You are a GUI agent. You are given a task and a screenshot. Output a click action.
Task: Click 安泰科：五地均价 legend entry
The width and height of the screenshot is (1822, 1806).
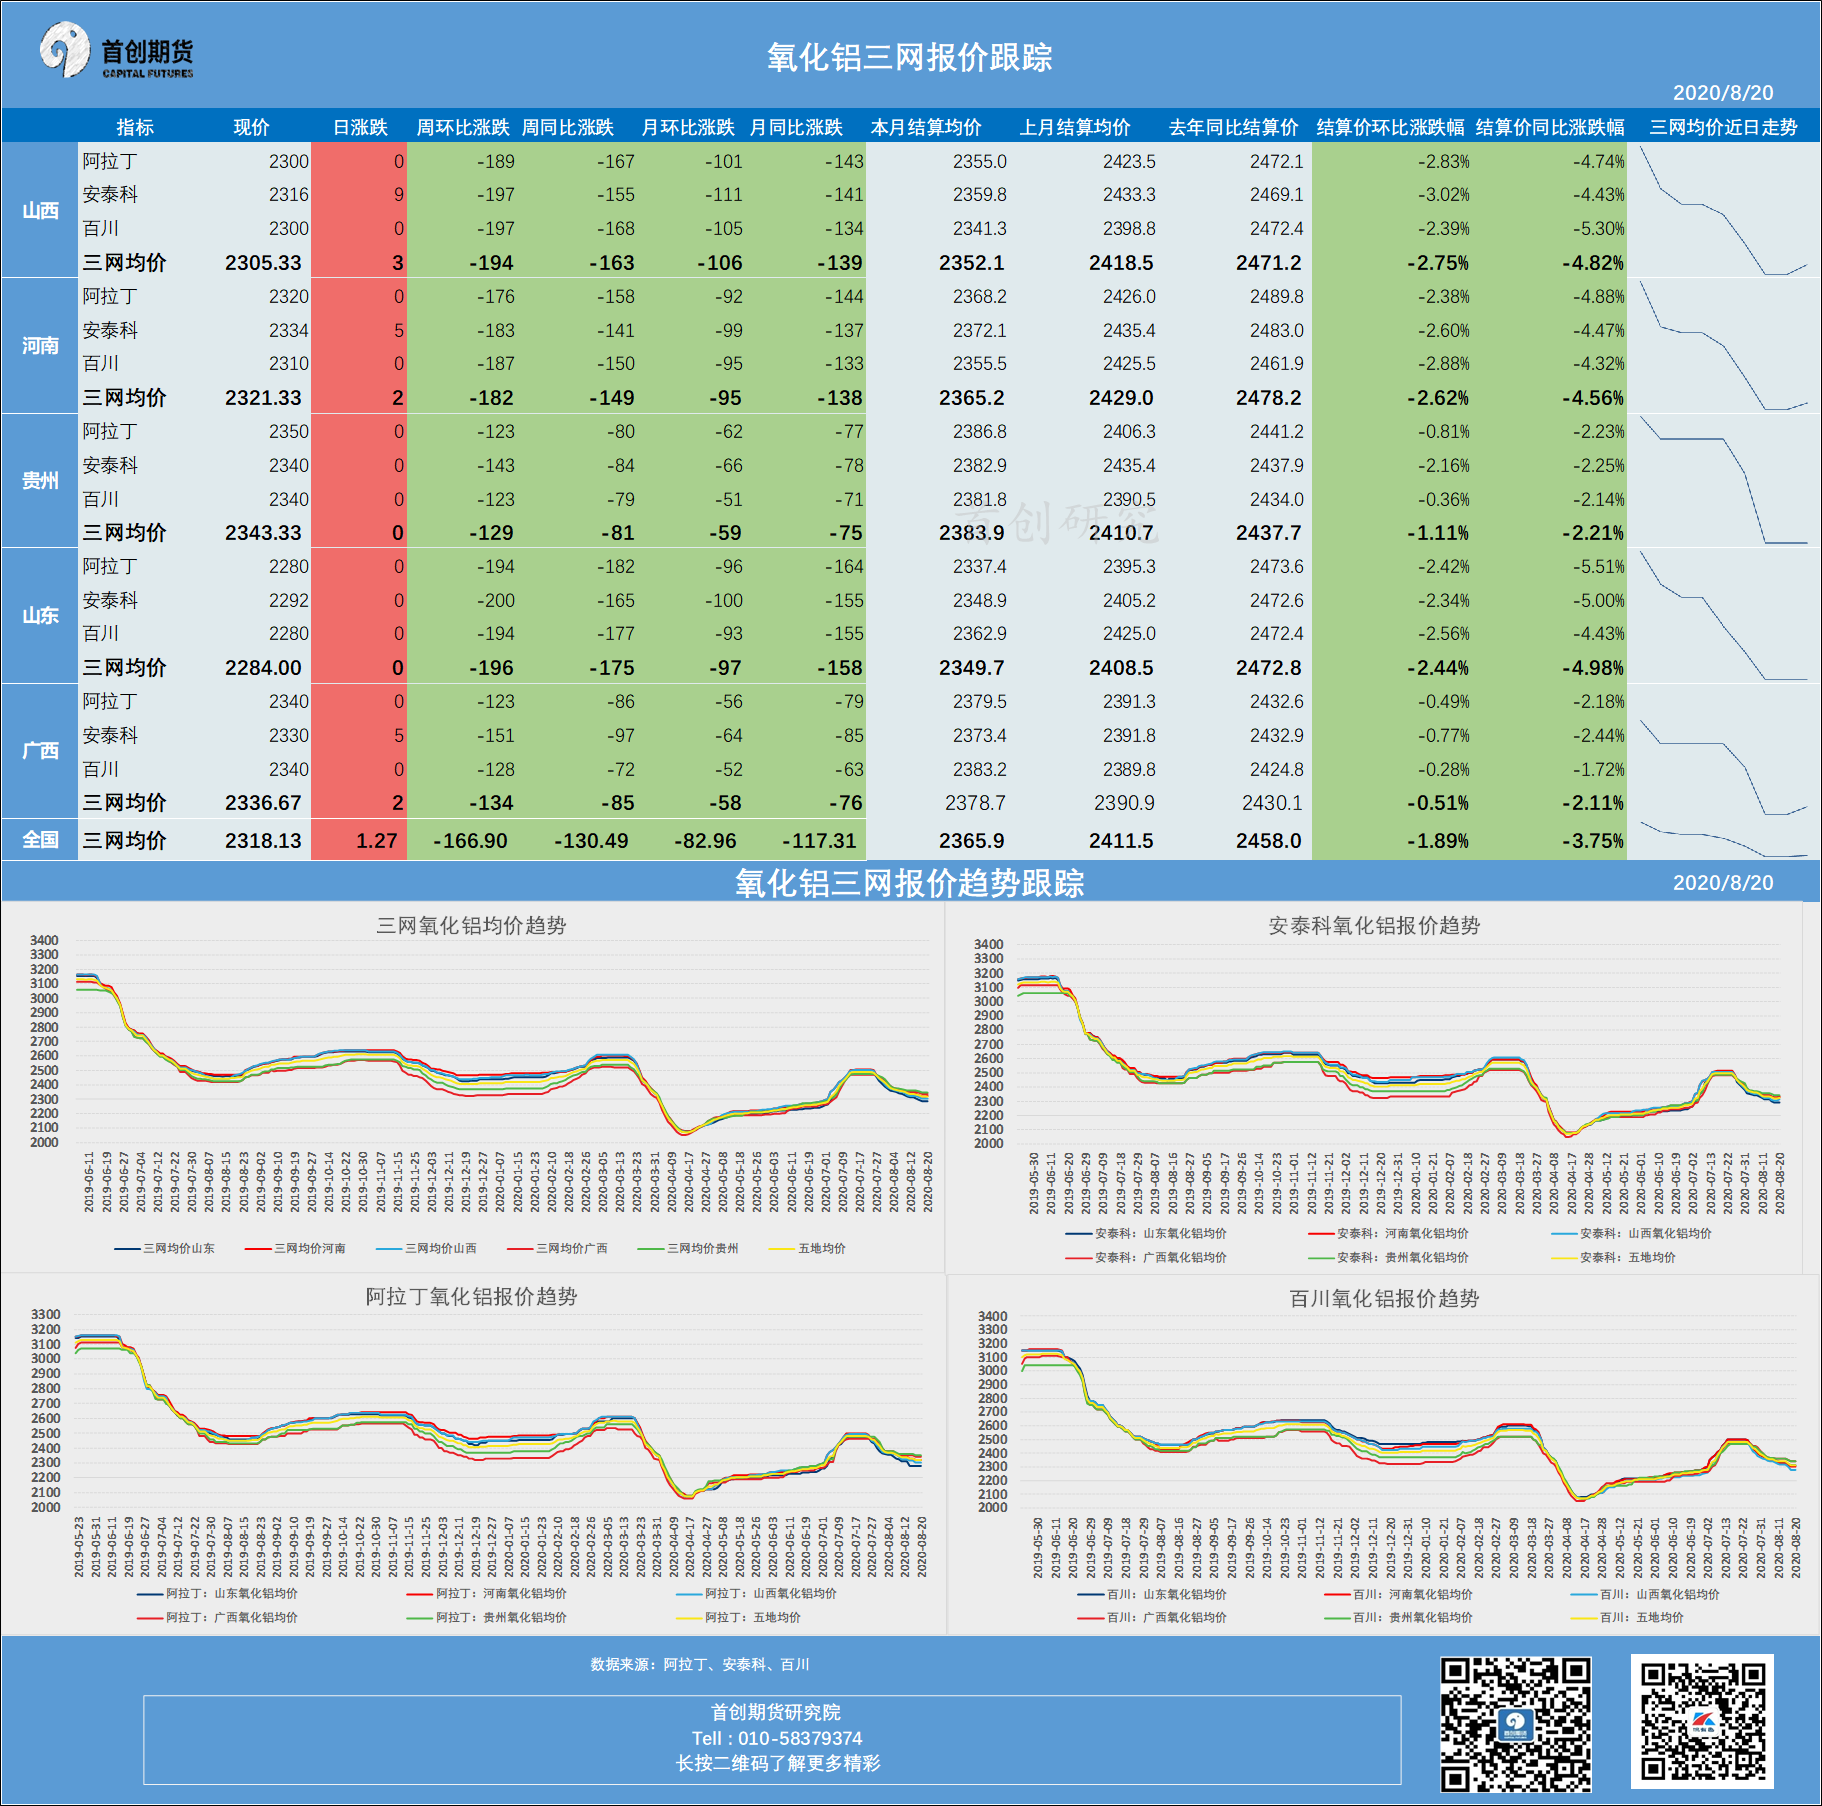pos(1614,1257)
